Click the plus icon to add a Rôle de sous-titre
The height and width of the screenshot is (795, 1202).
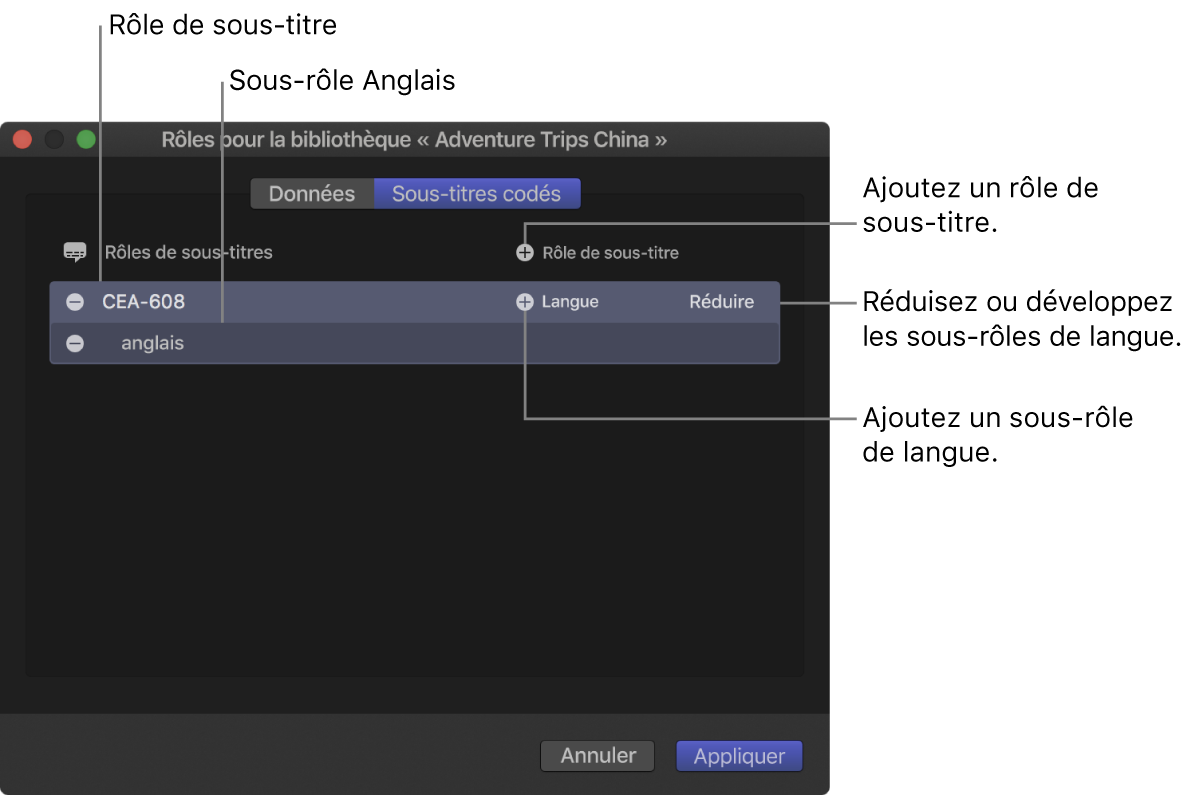tap(525, 252)
